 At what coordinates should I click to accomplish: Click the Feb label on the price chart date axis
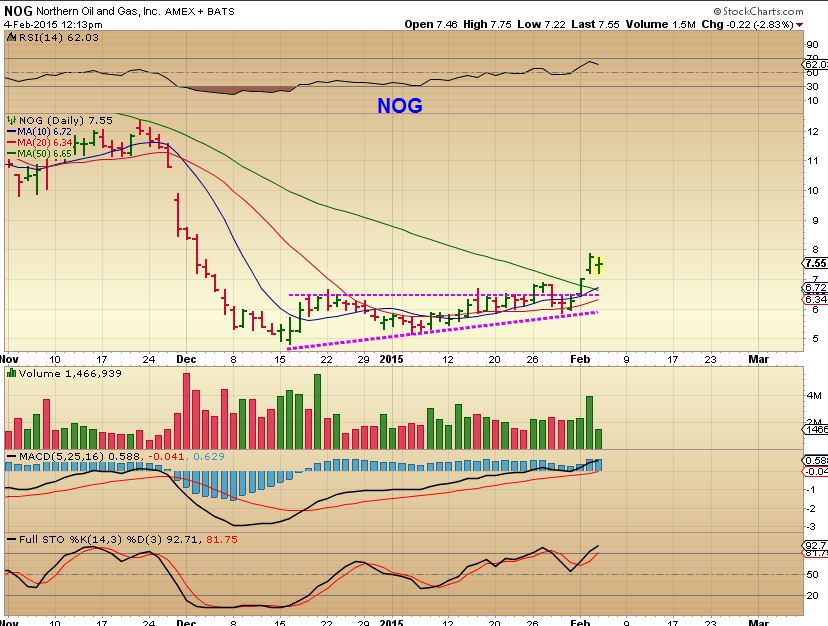tap(580, 359)
